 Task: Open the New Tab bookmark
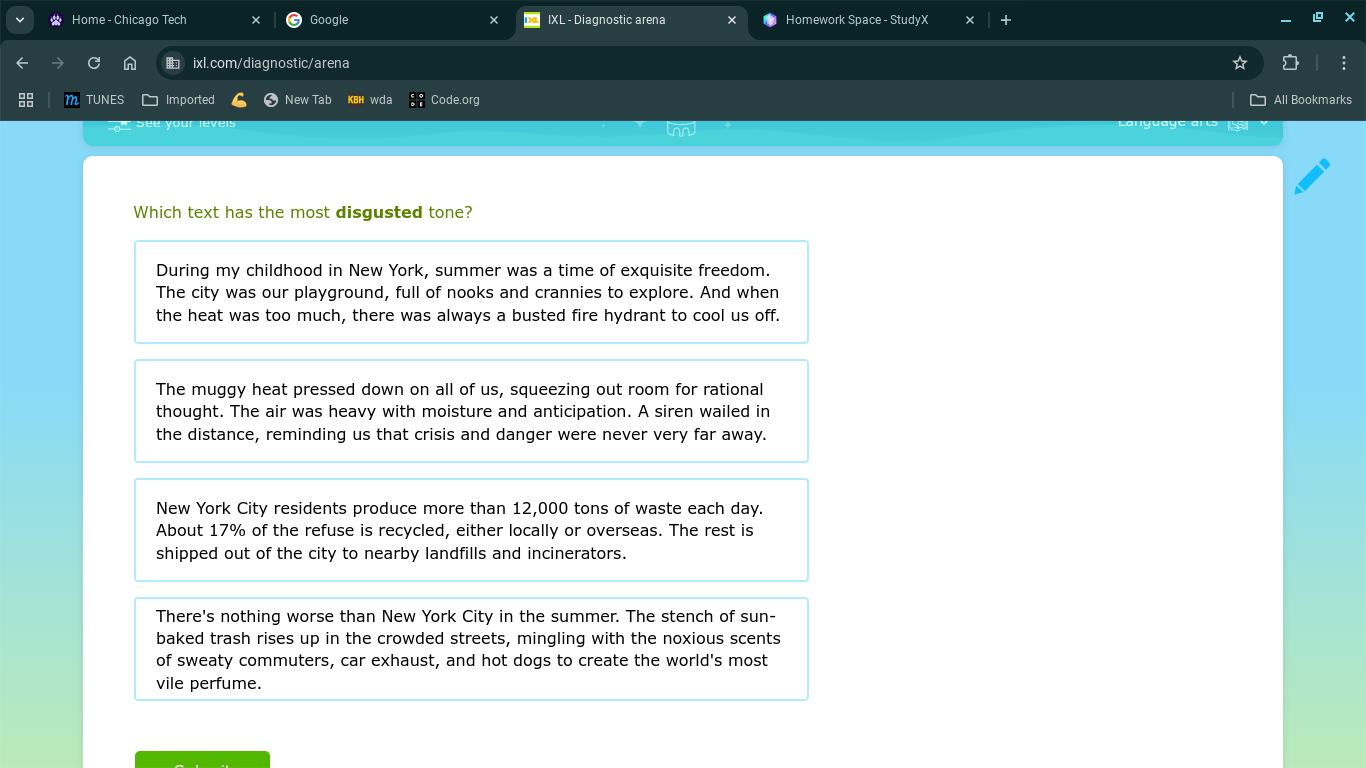tap(297, 100)
